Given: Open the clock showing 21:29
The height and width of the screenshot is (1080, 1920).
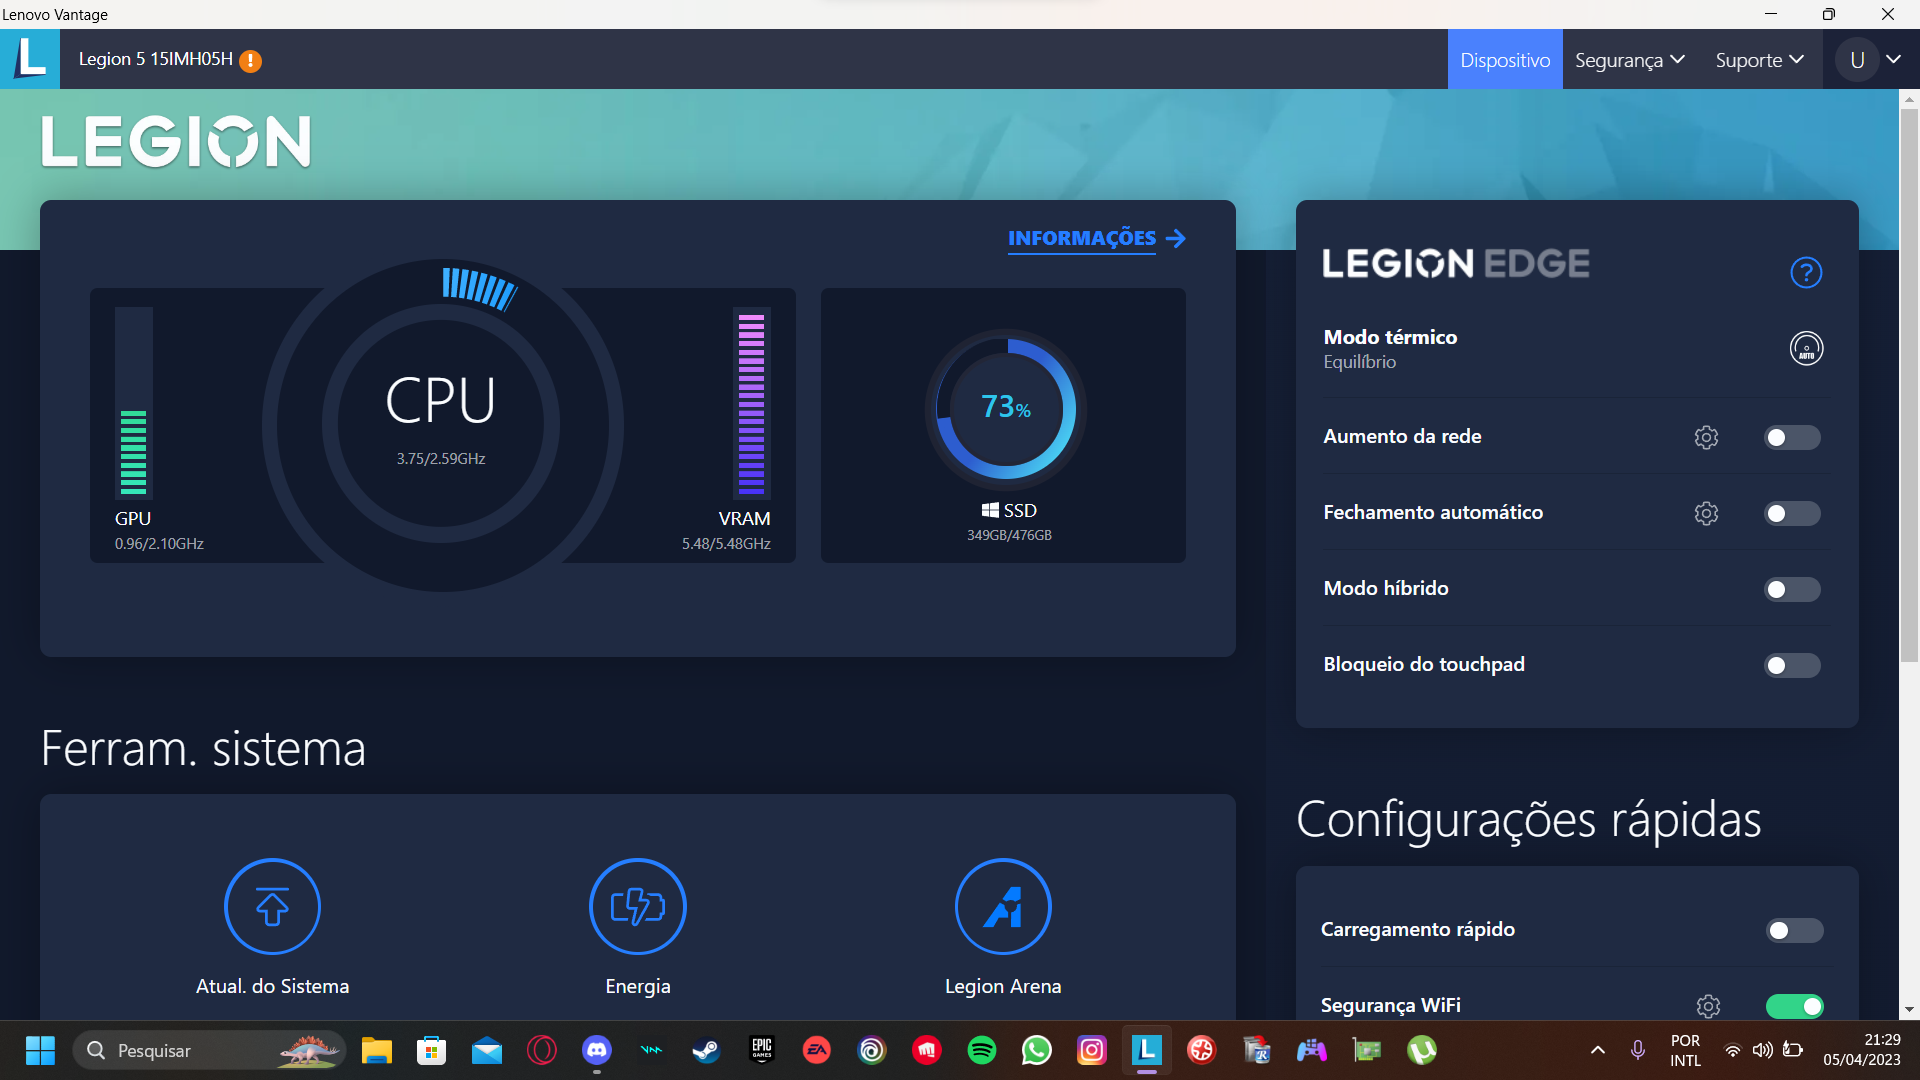Looking at the screenshot, I should [x=1862, y=1050].
